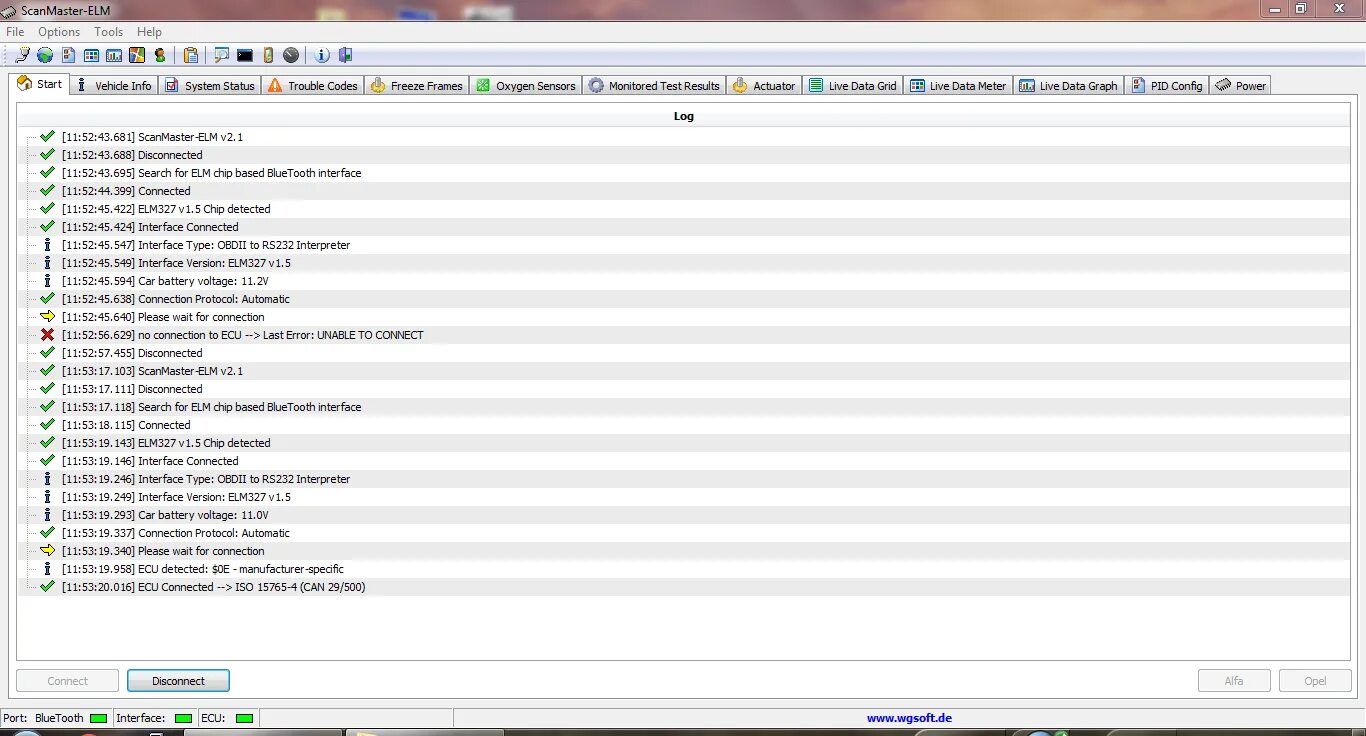Select 11:53:18.115 Connected log line
Viewport: 1366px width, 736px height.
126,425
